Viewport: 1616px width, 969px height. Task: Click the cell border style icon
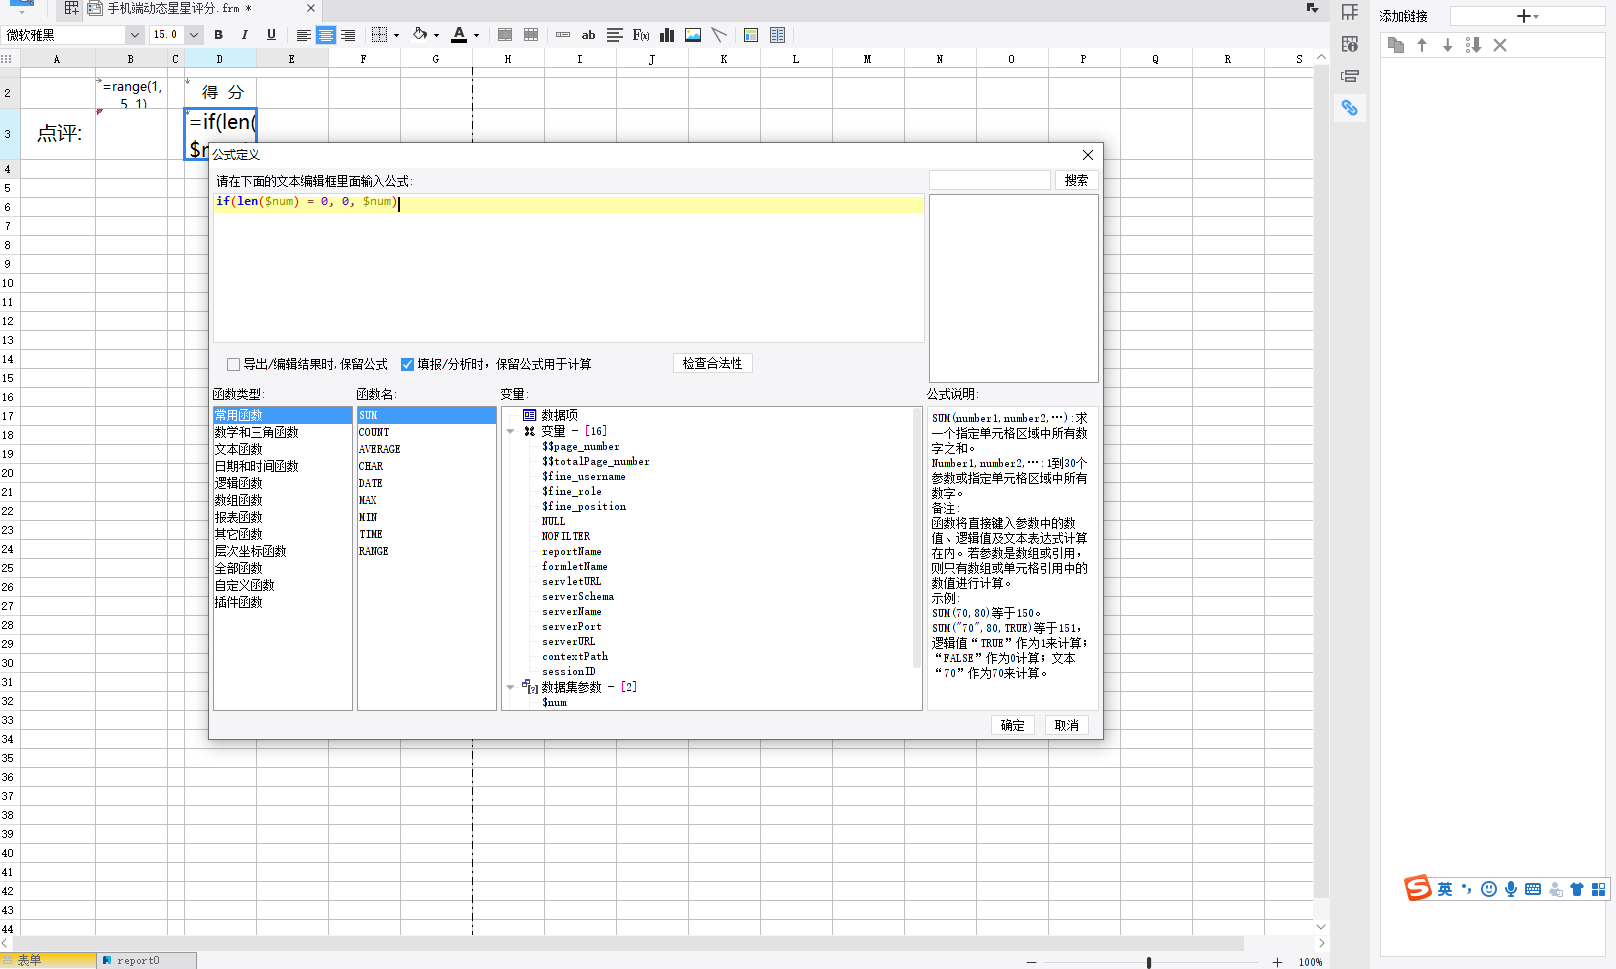379,35
